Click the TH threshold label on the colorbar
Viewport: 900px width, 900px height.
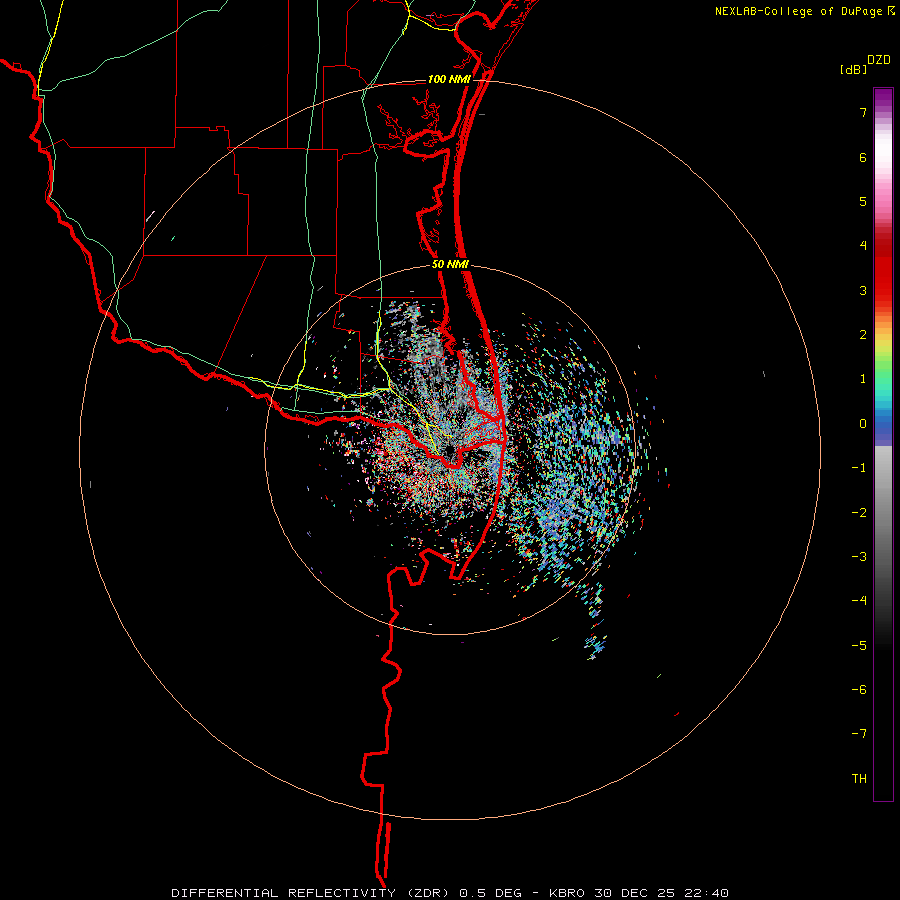click(x=859, y=779)
